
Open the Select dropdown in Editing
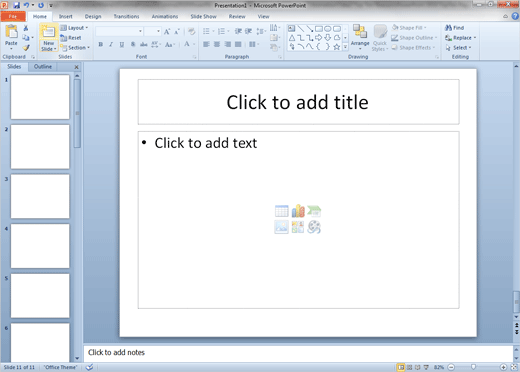pos(459,48)
